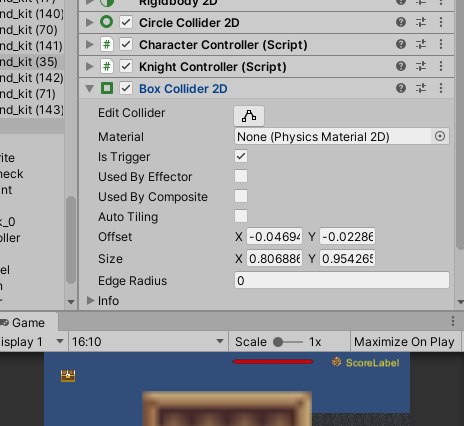The width and height of the screenshot is (464, 426).
Task: Expand the Character Controller script component
Action: point(89,44)
